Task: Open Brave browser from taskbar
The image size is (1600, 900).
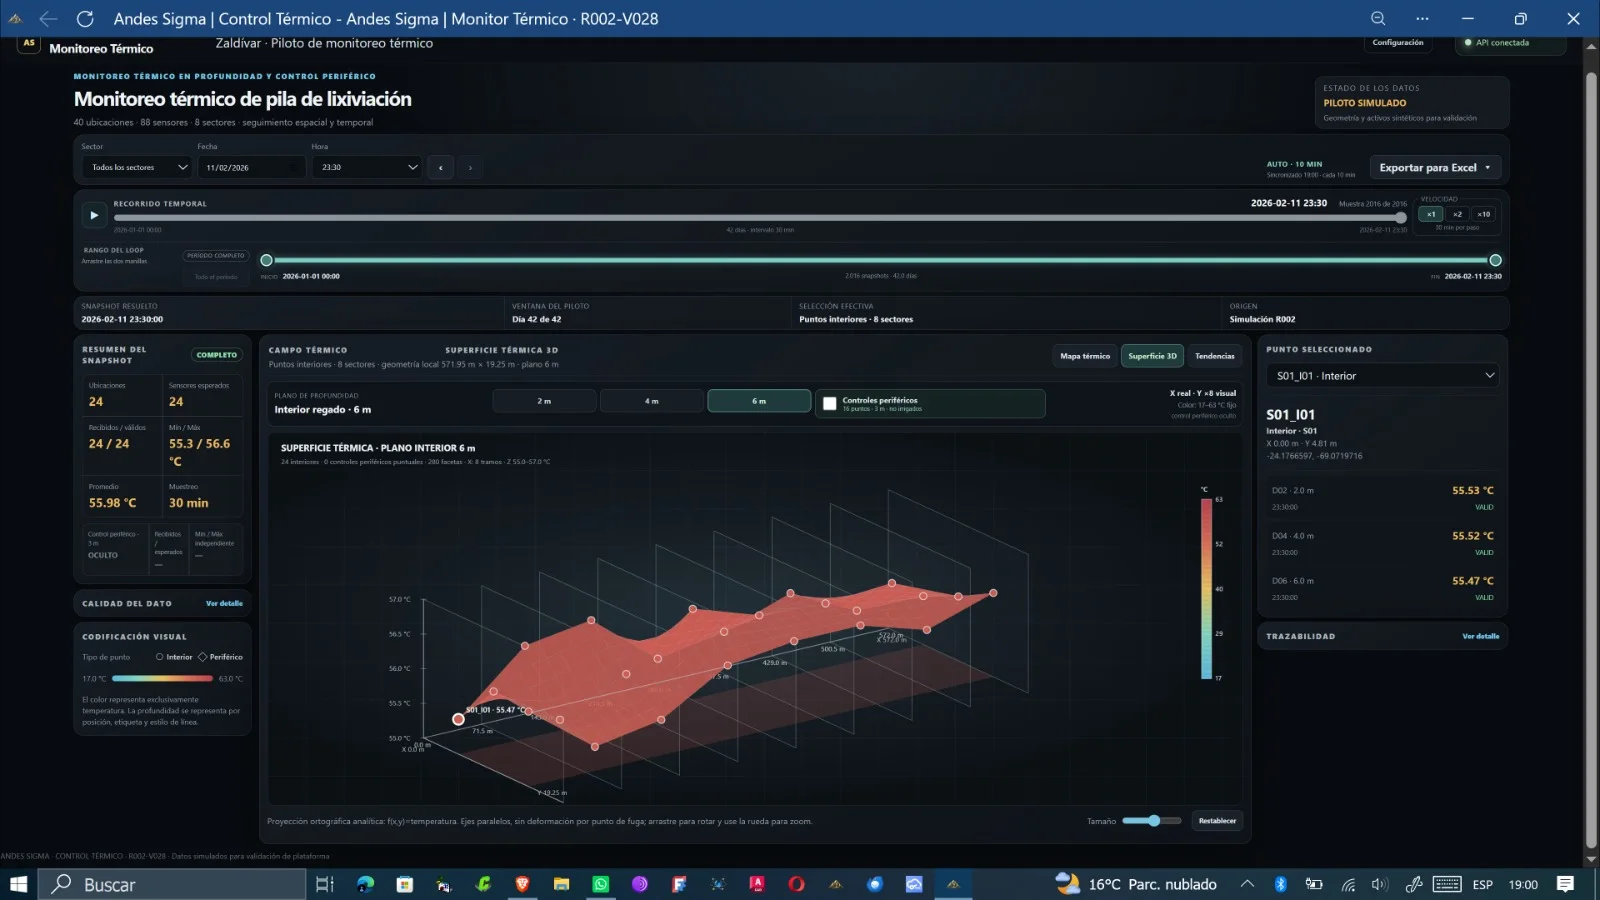Action: coord(522,884)
